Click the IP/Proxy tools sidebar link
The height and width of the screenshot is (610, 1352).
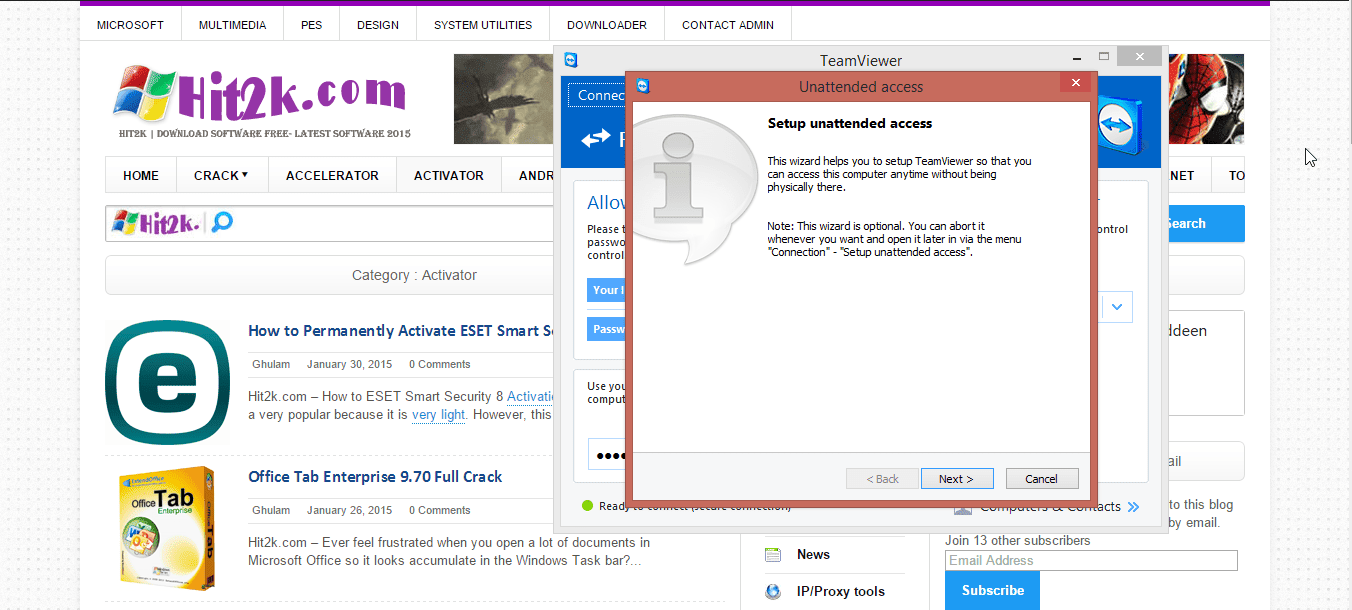841,591
